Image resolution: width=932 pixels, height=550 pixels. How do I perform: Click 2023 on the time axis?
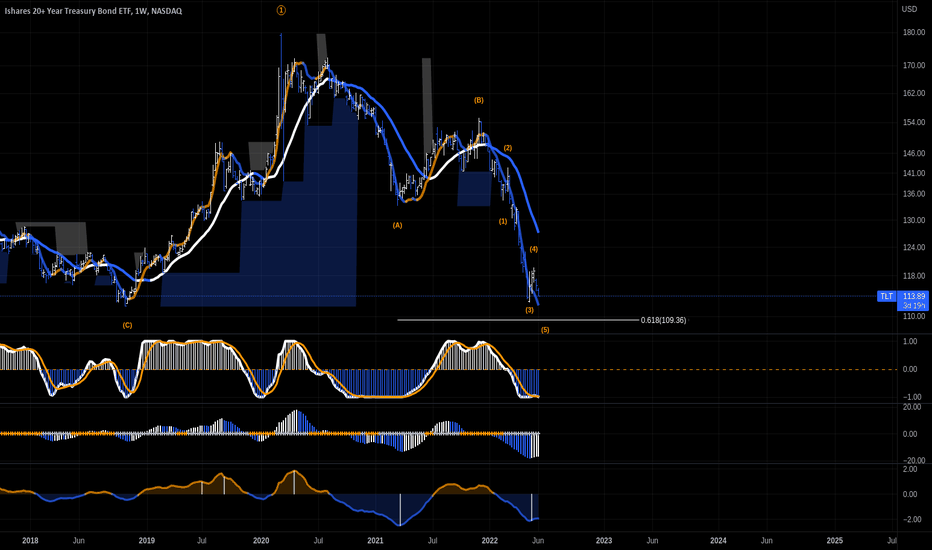[603, 540]
